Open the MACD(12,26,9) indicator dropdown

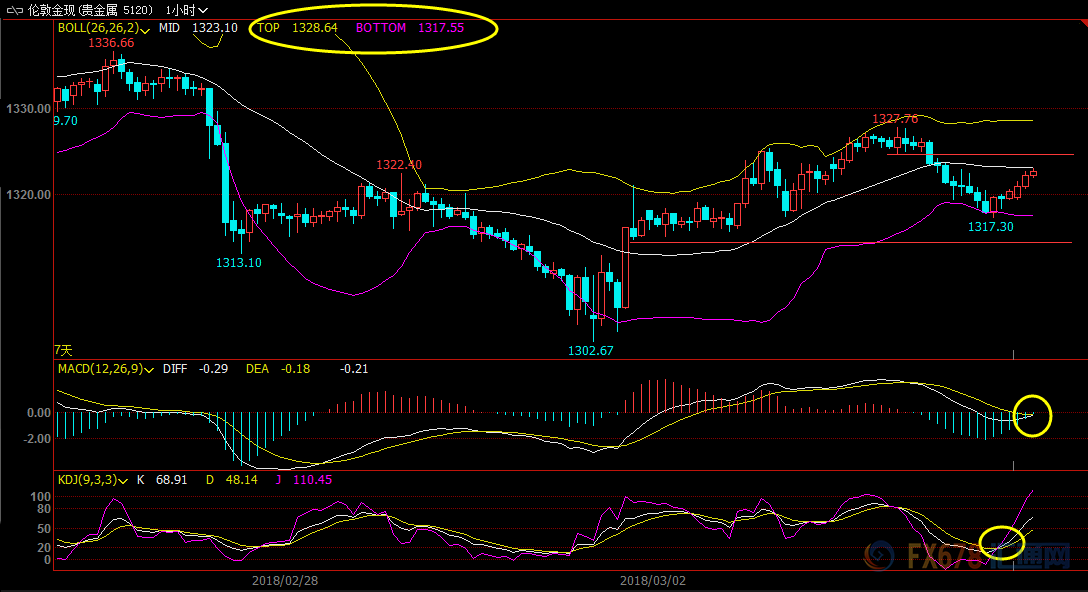click(105, 369)
